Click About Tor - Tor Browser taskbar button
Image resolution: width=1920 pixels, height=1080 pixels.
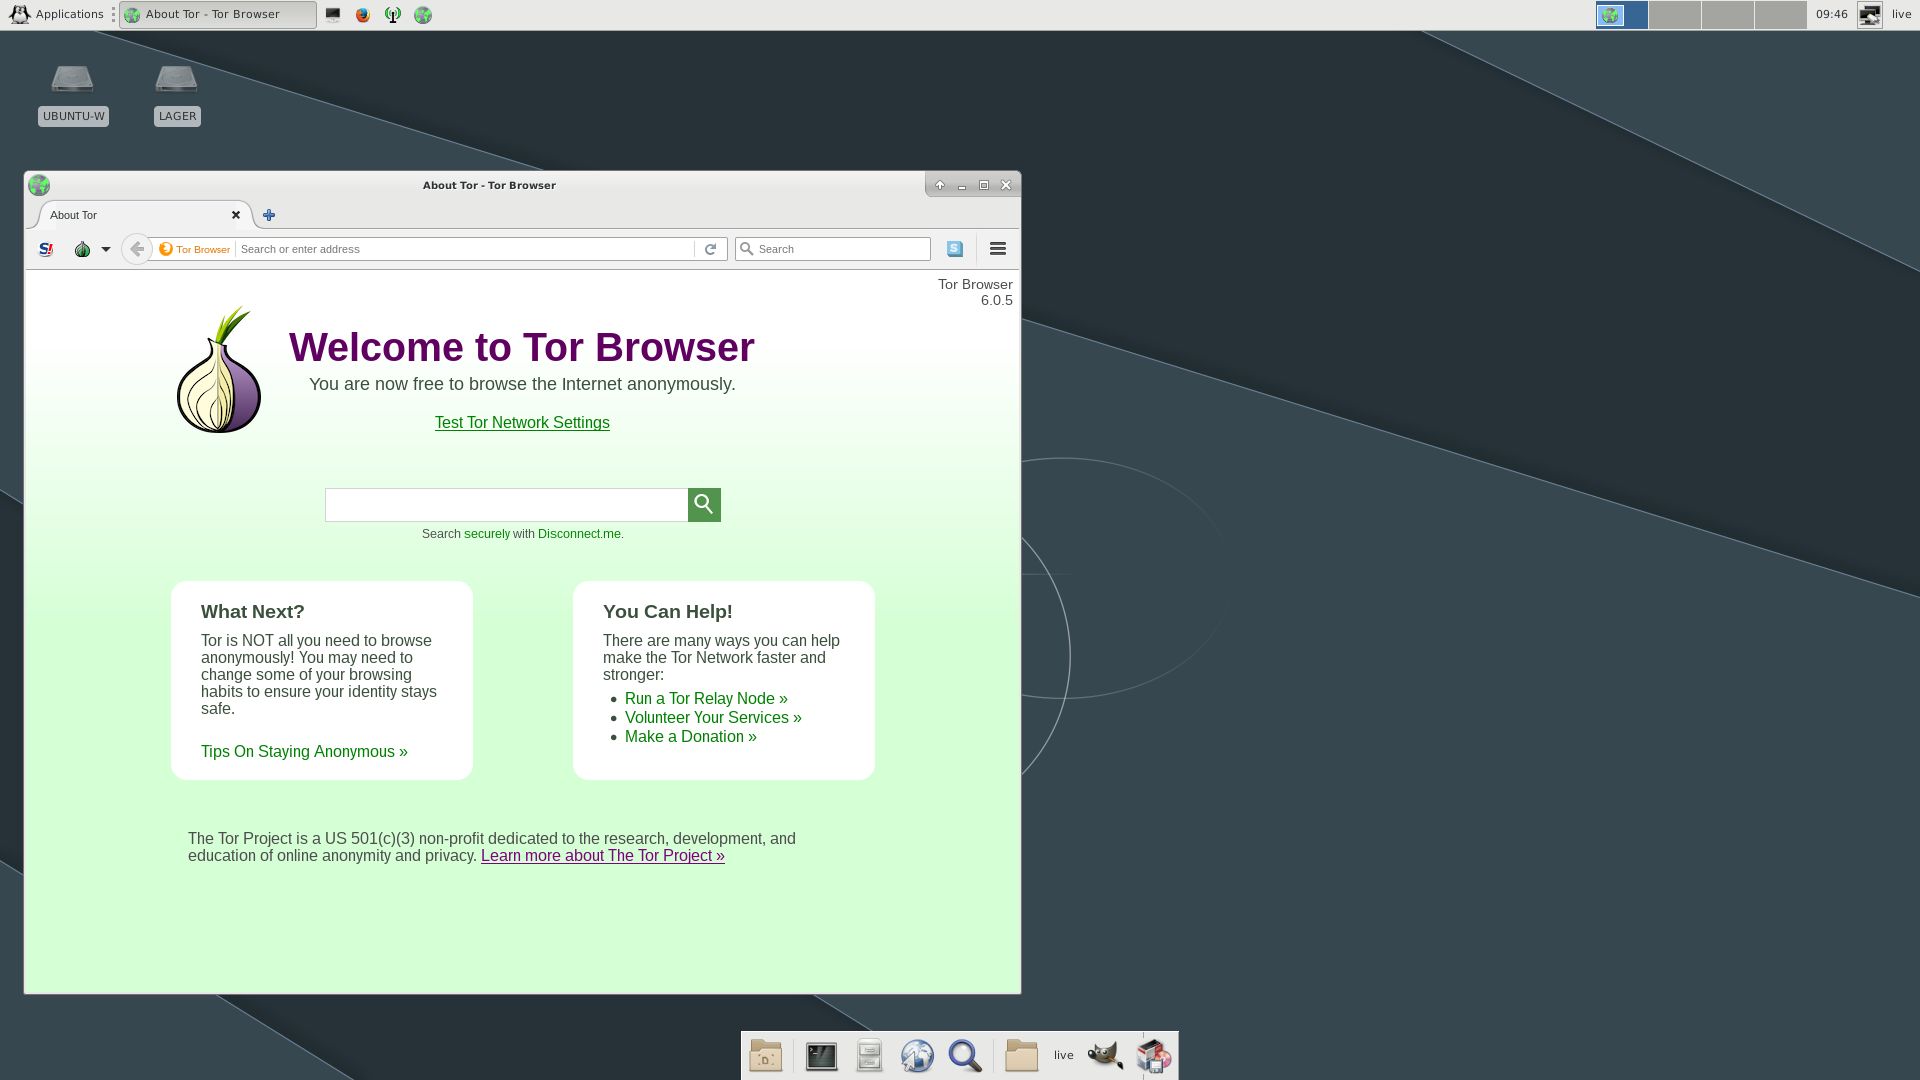coord(218,14)
